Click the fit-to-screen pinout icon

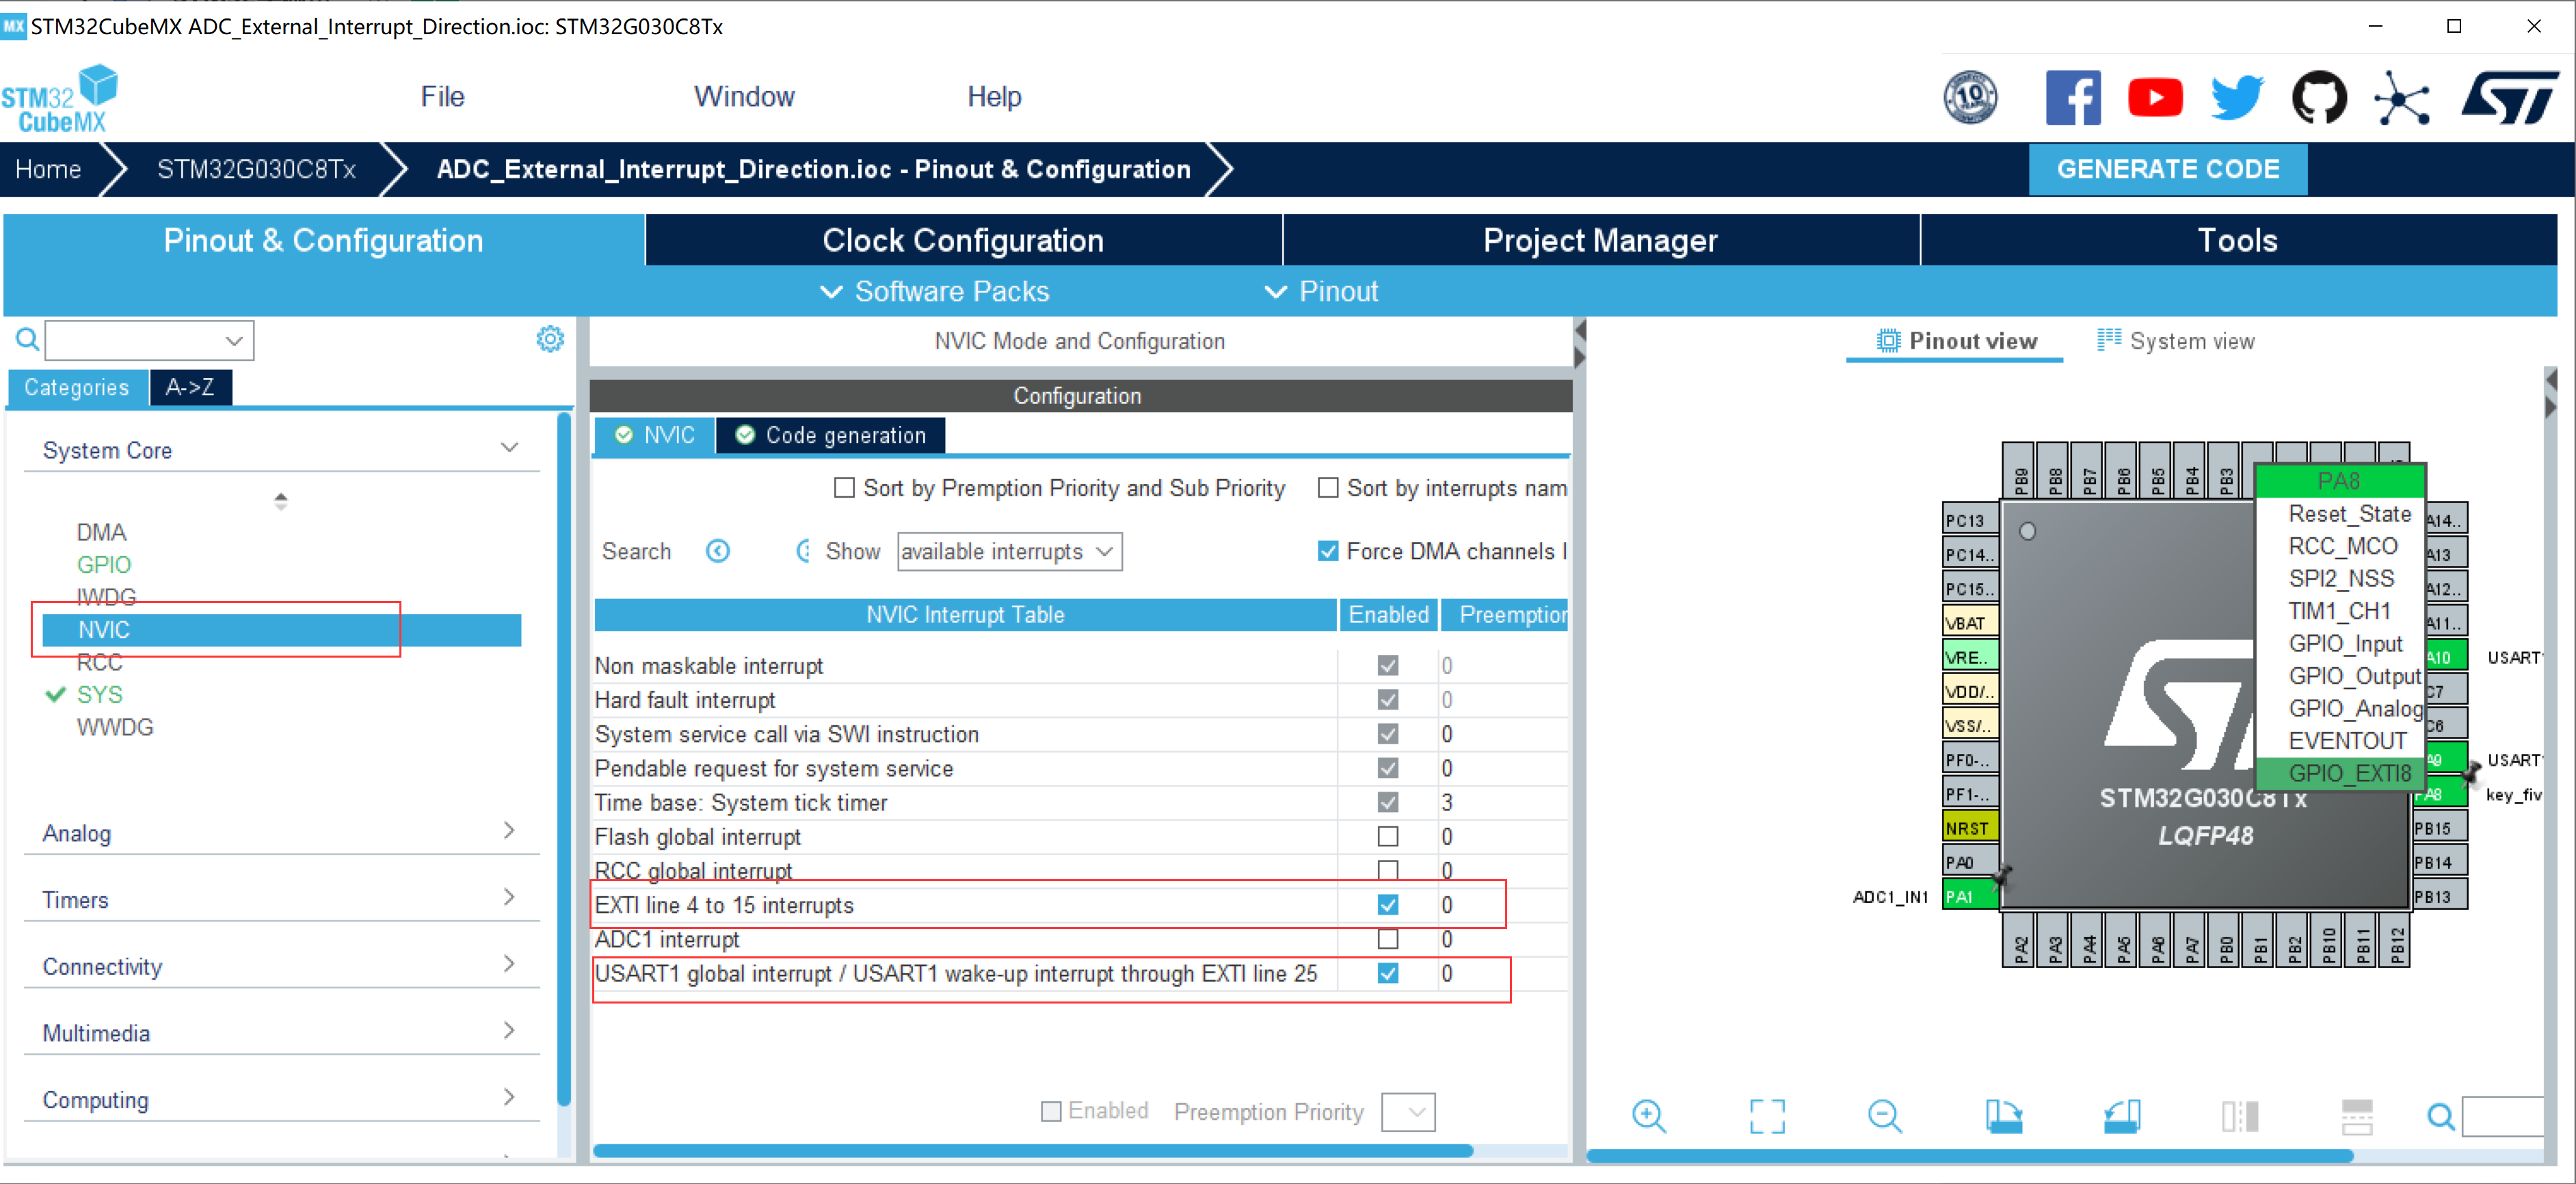click(1766, 1115)
